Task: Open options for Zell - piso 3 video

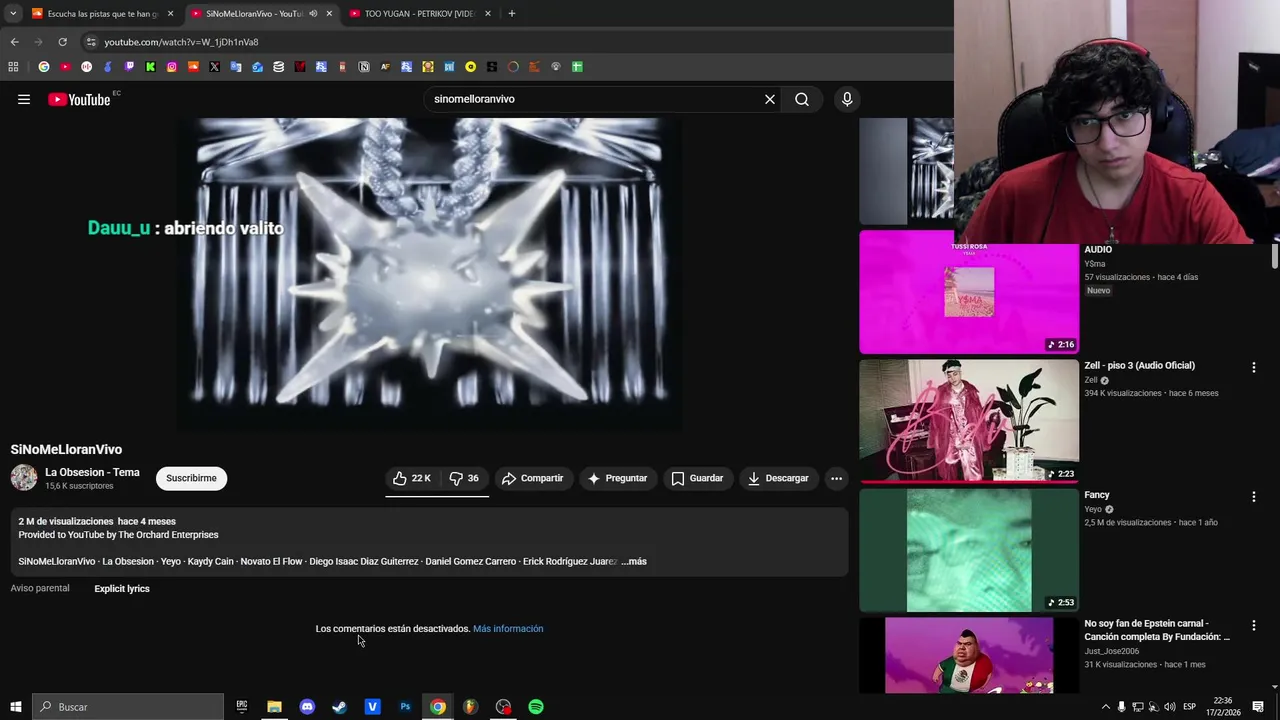Action: [1253, 367]
